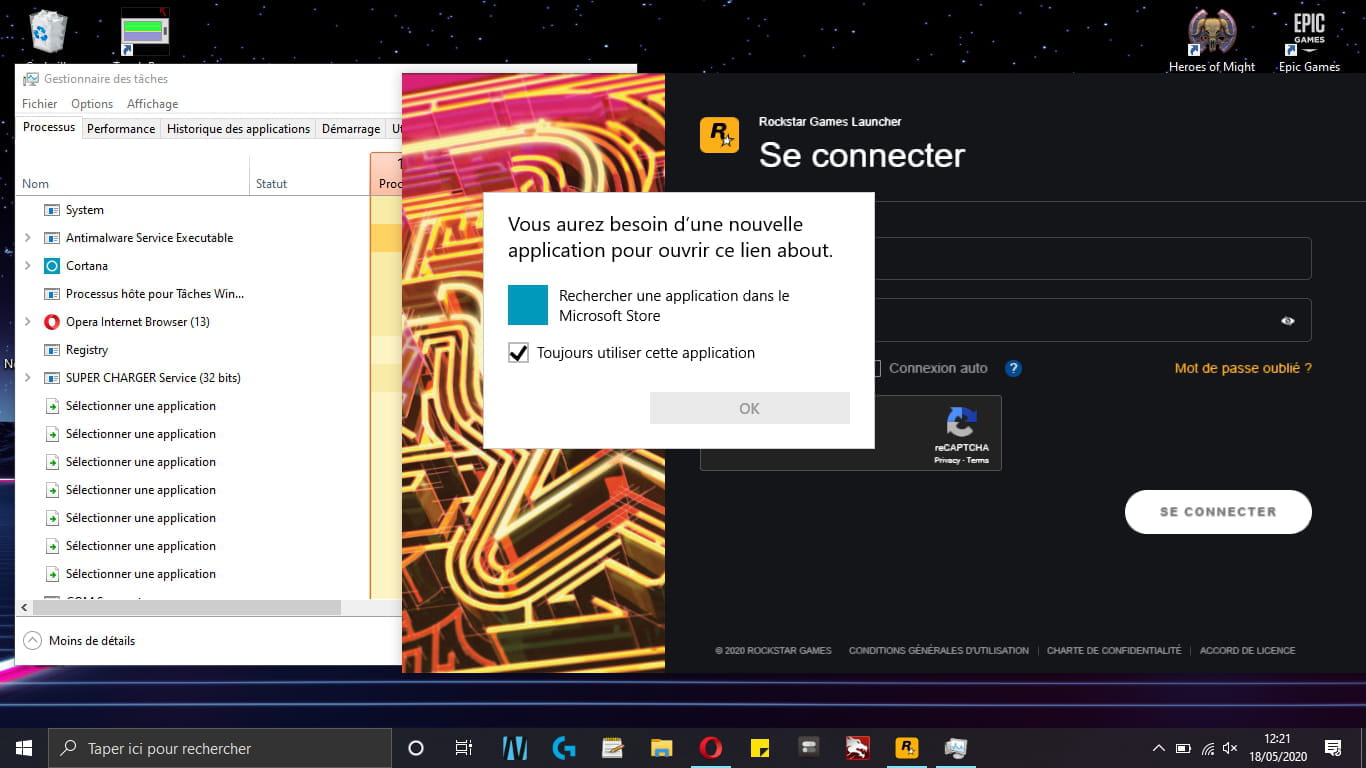Uncheck Toujours utiliser cette application

pyautogui.click(x=518, y=353)
